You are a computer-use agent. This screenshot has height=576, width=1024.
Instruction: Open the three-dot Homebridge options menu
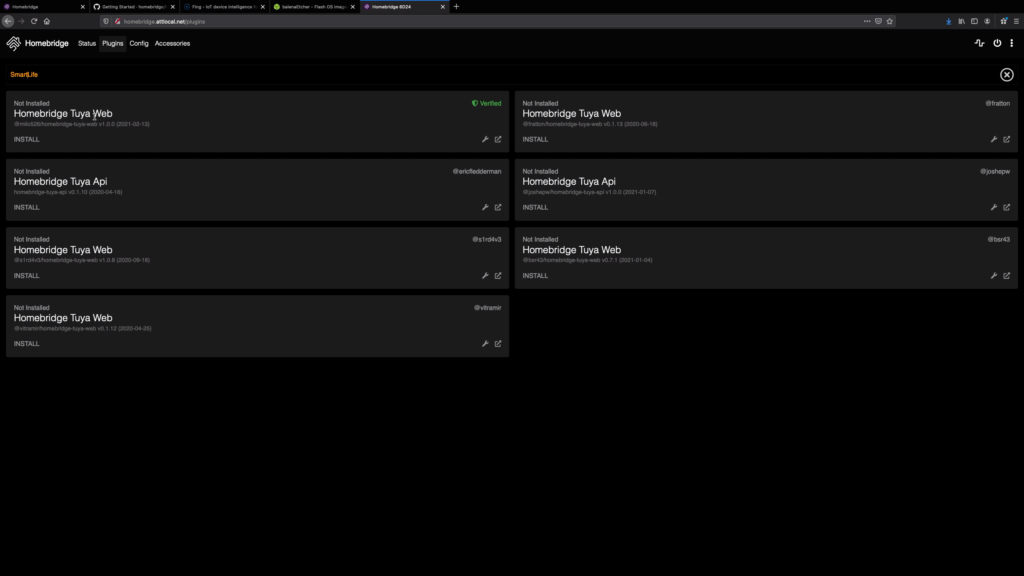click(1012, 43)
